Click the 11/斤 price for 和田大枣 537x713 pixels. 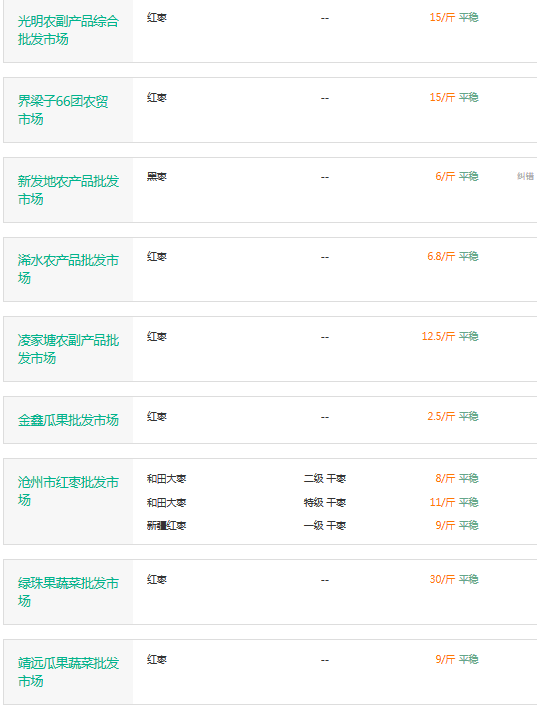[442, 502]
